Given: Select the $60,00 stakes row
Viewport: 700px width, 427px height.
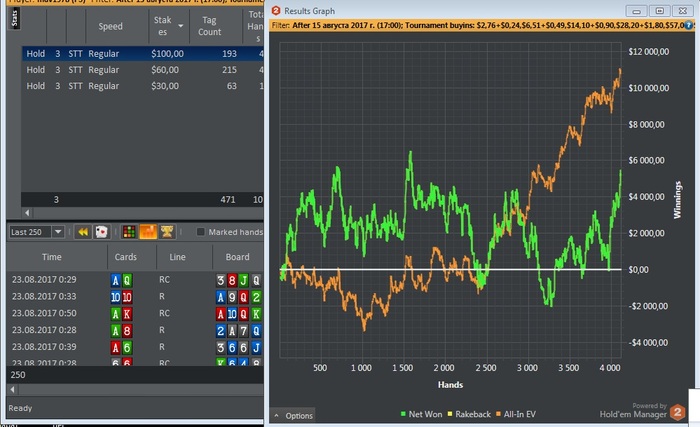Looking at the screenshot, I should point(143,70).
